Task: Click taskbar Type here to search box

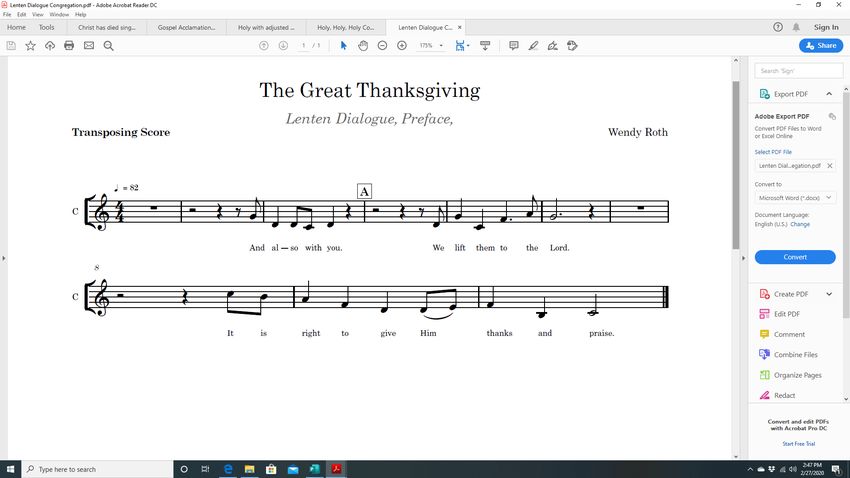Action: (x=98, y=469)
